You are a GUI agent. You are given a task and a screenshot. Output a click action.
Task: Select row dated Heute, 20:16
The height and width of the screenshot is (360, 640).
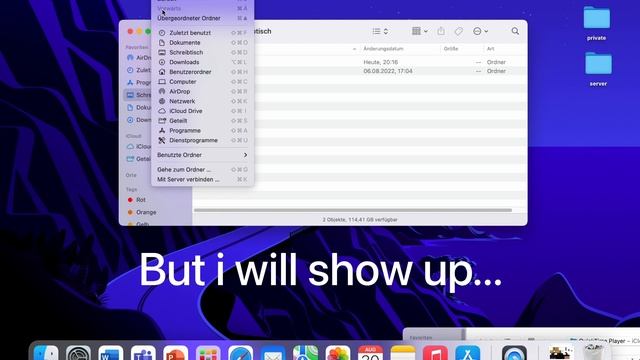[x=360, y=62]
